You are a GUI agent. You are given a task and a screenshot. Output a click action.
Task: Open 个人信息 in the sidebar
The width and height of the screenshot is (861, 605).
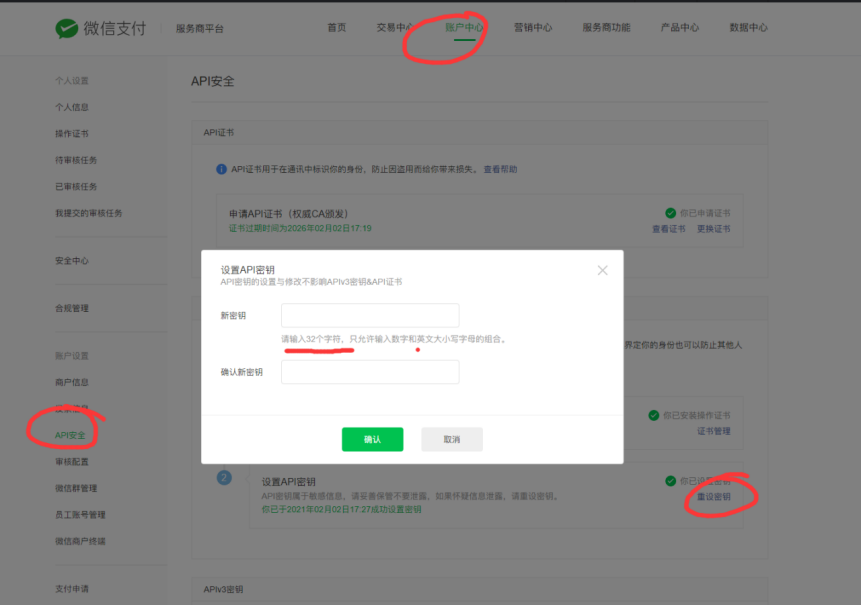tap(72, 107)
